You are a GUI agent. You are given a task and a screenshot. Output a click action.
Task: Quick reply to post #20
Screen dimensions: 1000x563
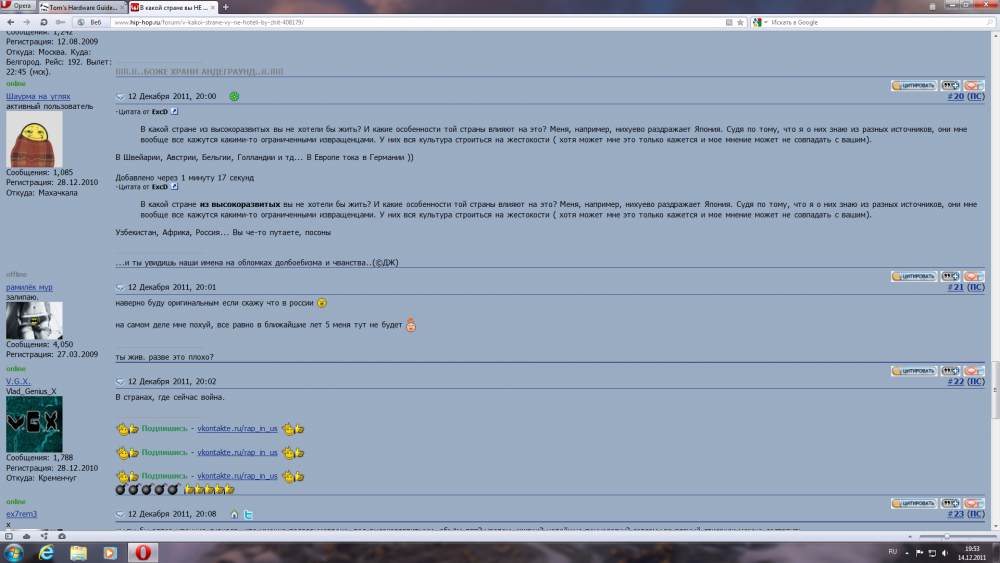click(974, 85)
